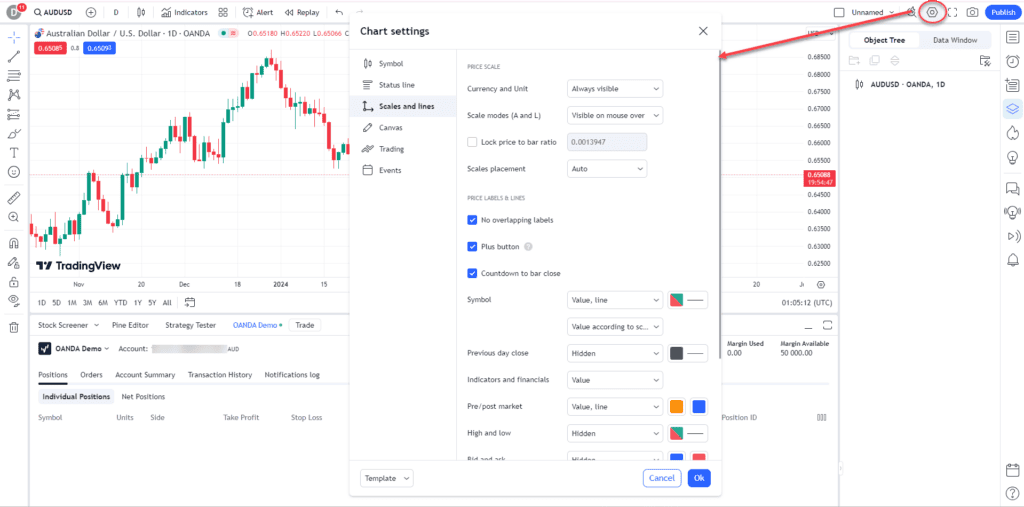Open the Scales placement dropdown
This screenshot has width=1024, height=507.
coord(607,169)
